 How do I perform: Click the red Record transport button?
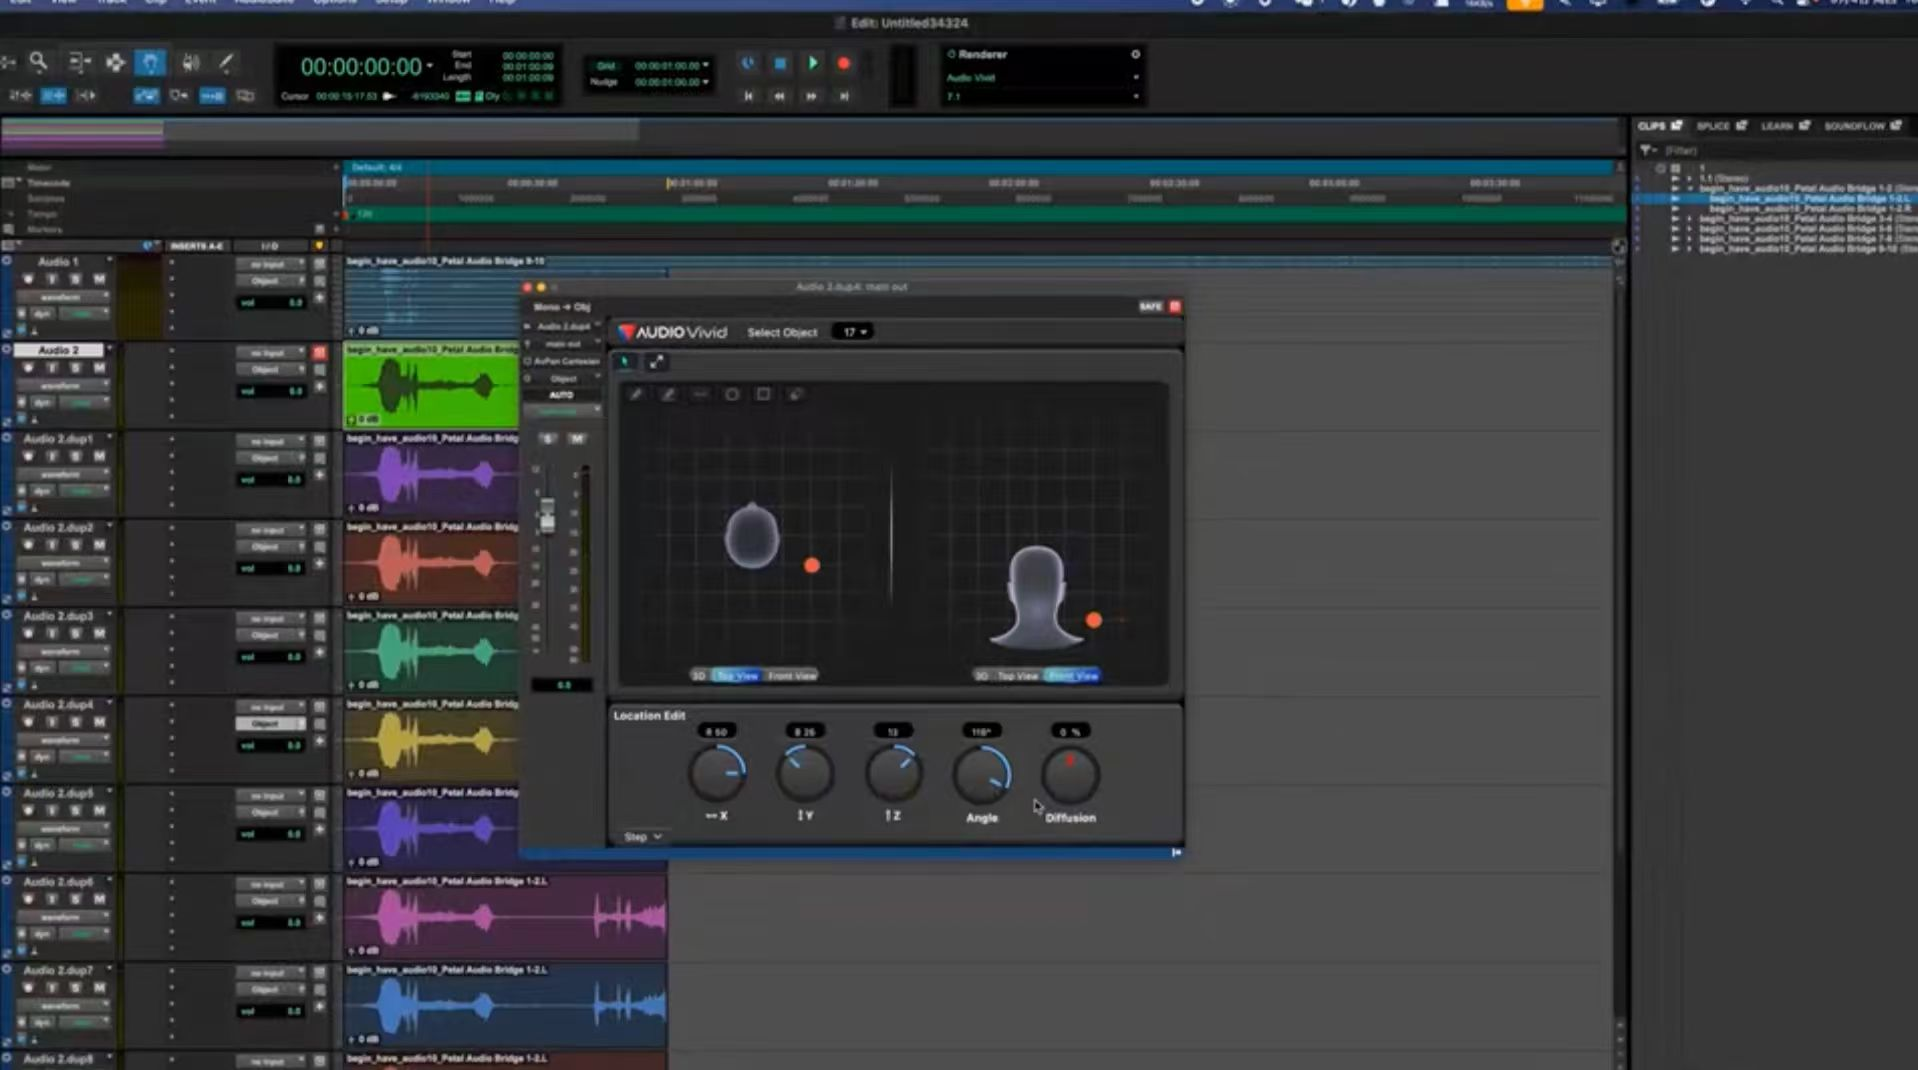[x=844, y=64]
